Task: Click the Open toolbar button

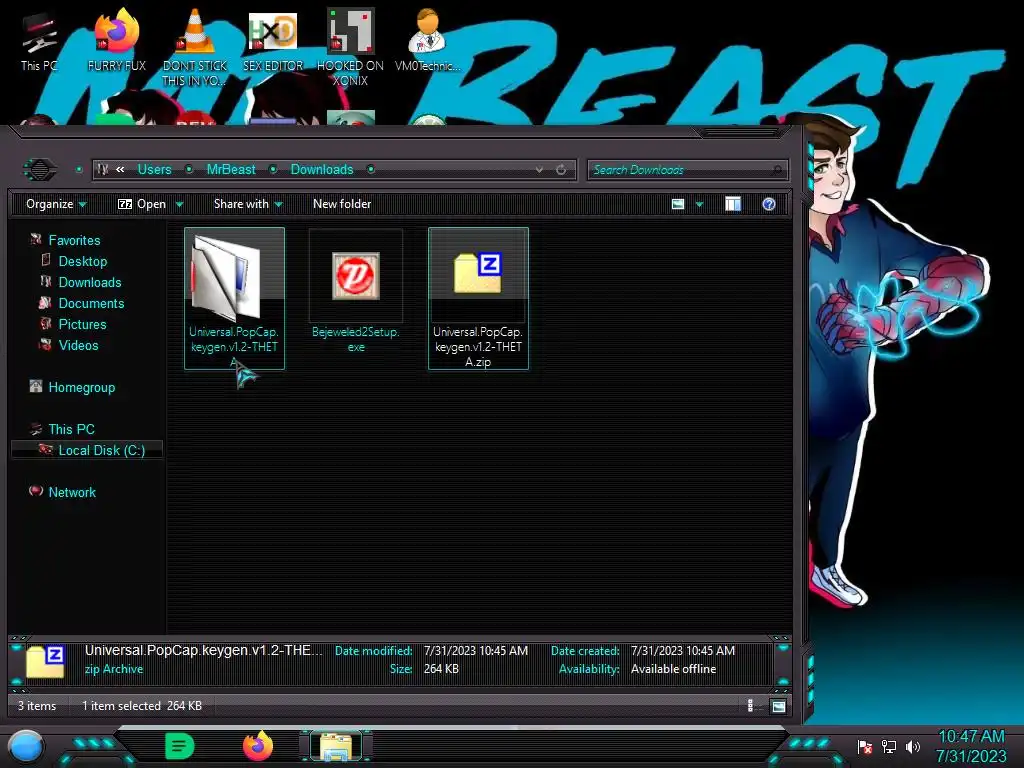Action: pyautogui.click(x=142, y=204)
